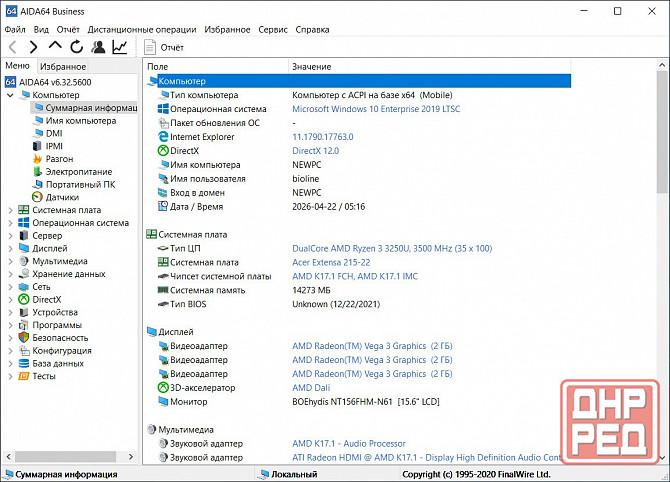Expand the Системная плата node arrow
Screen dimensions: 670x482
click(x=10, y=210)
